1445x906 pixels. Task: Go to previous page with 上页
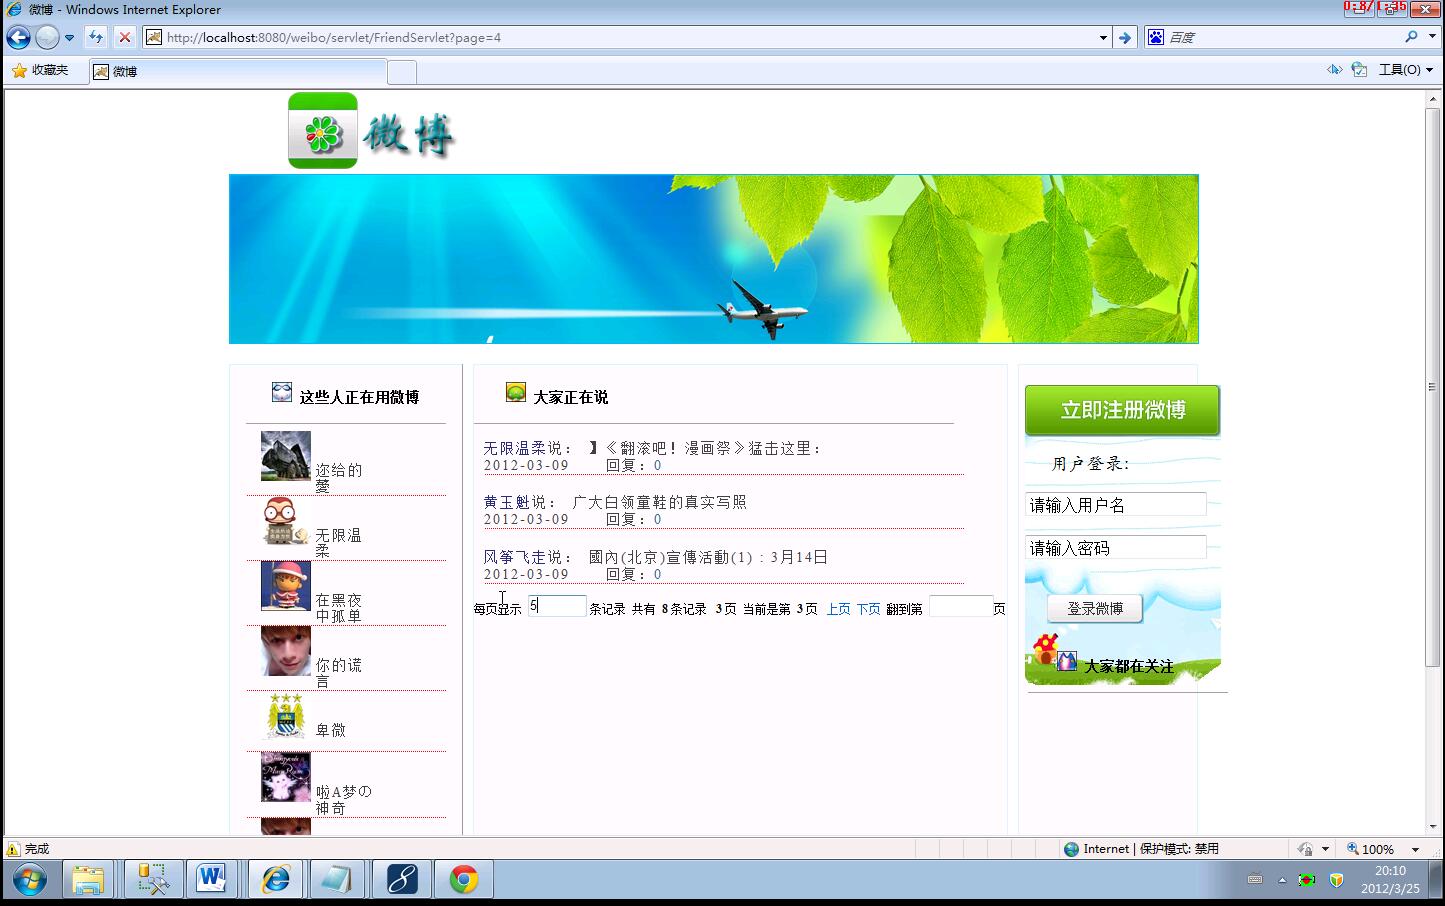[838, 609]
